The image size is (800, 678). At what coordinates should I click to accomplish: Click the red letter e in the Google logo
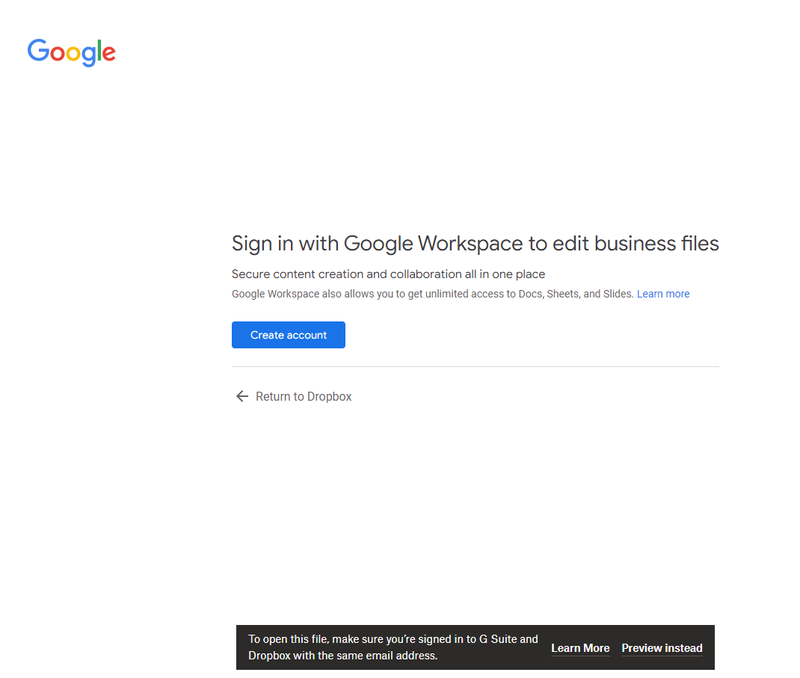[x=109, y=56]
